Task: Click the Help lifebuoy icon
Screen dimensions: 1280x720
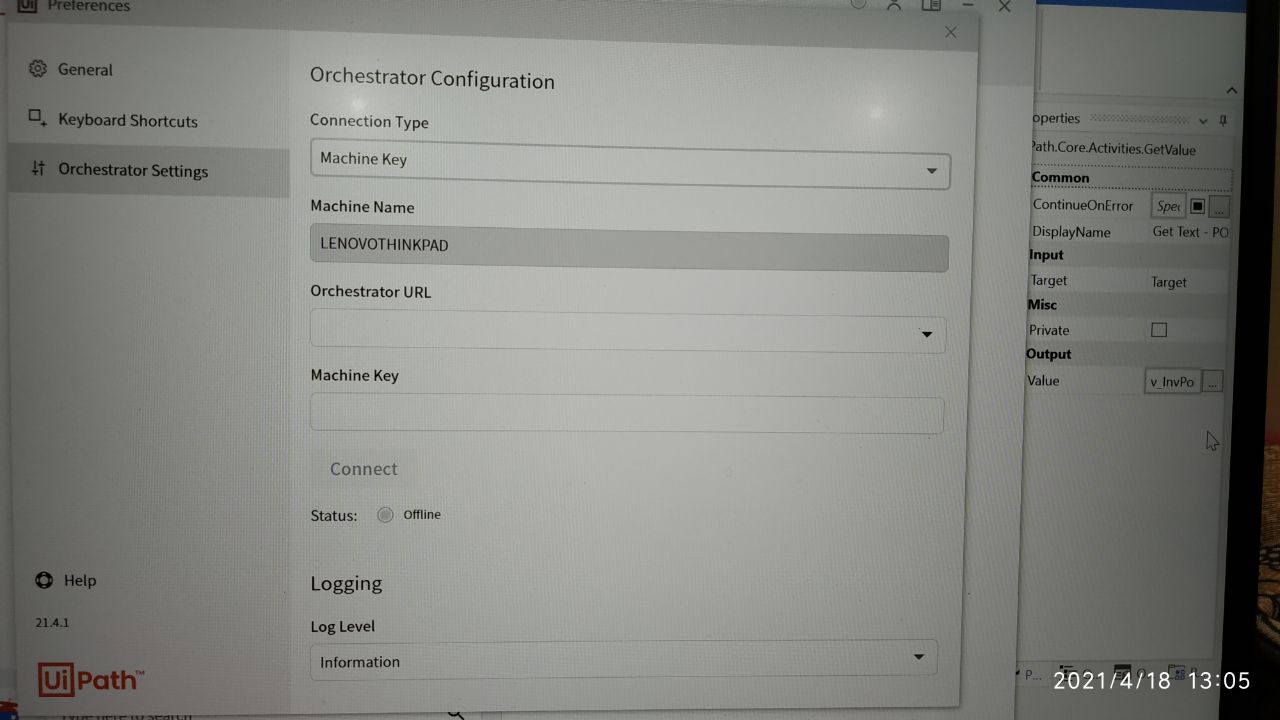Action: point(44,580)
